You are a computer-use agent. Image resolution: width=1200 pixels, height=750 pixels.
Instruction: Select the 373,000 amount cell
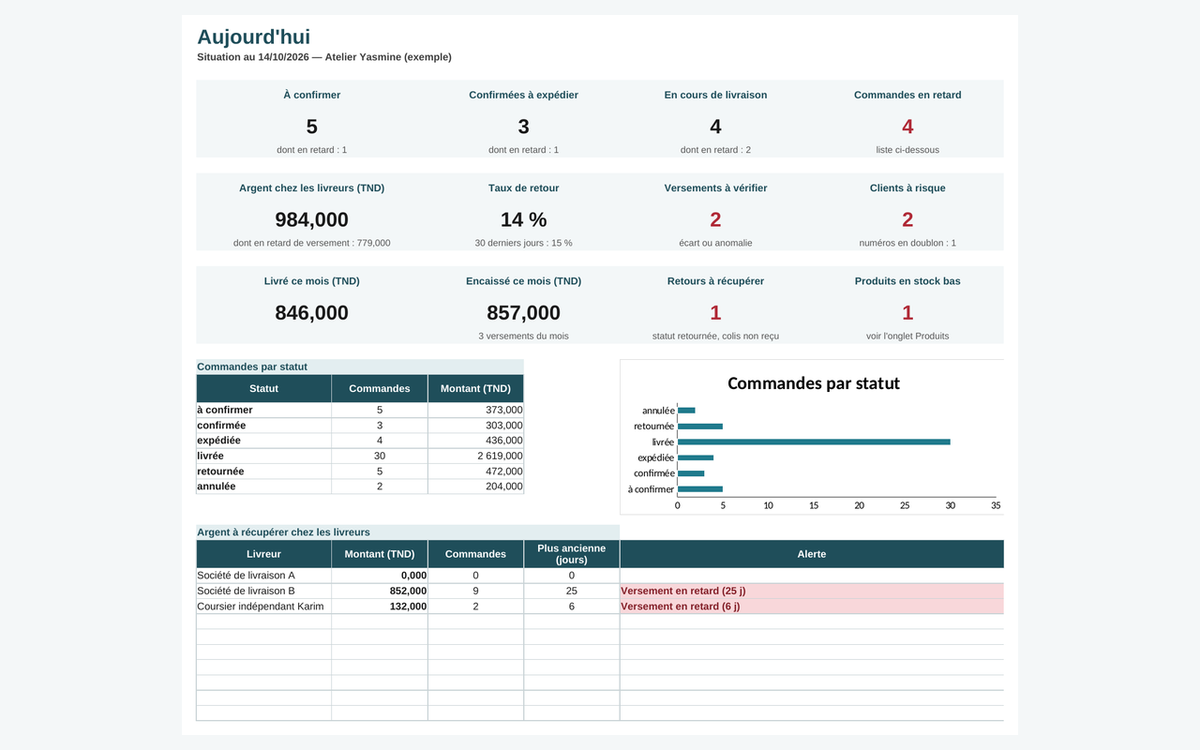(x=476, y=410)
